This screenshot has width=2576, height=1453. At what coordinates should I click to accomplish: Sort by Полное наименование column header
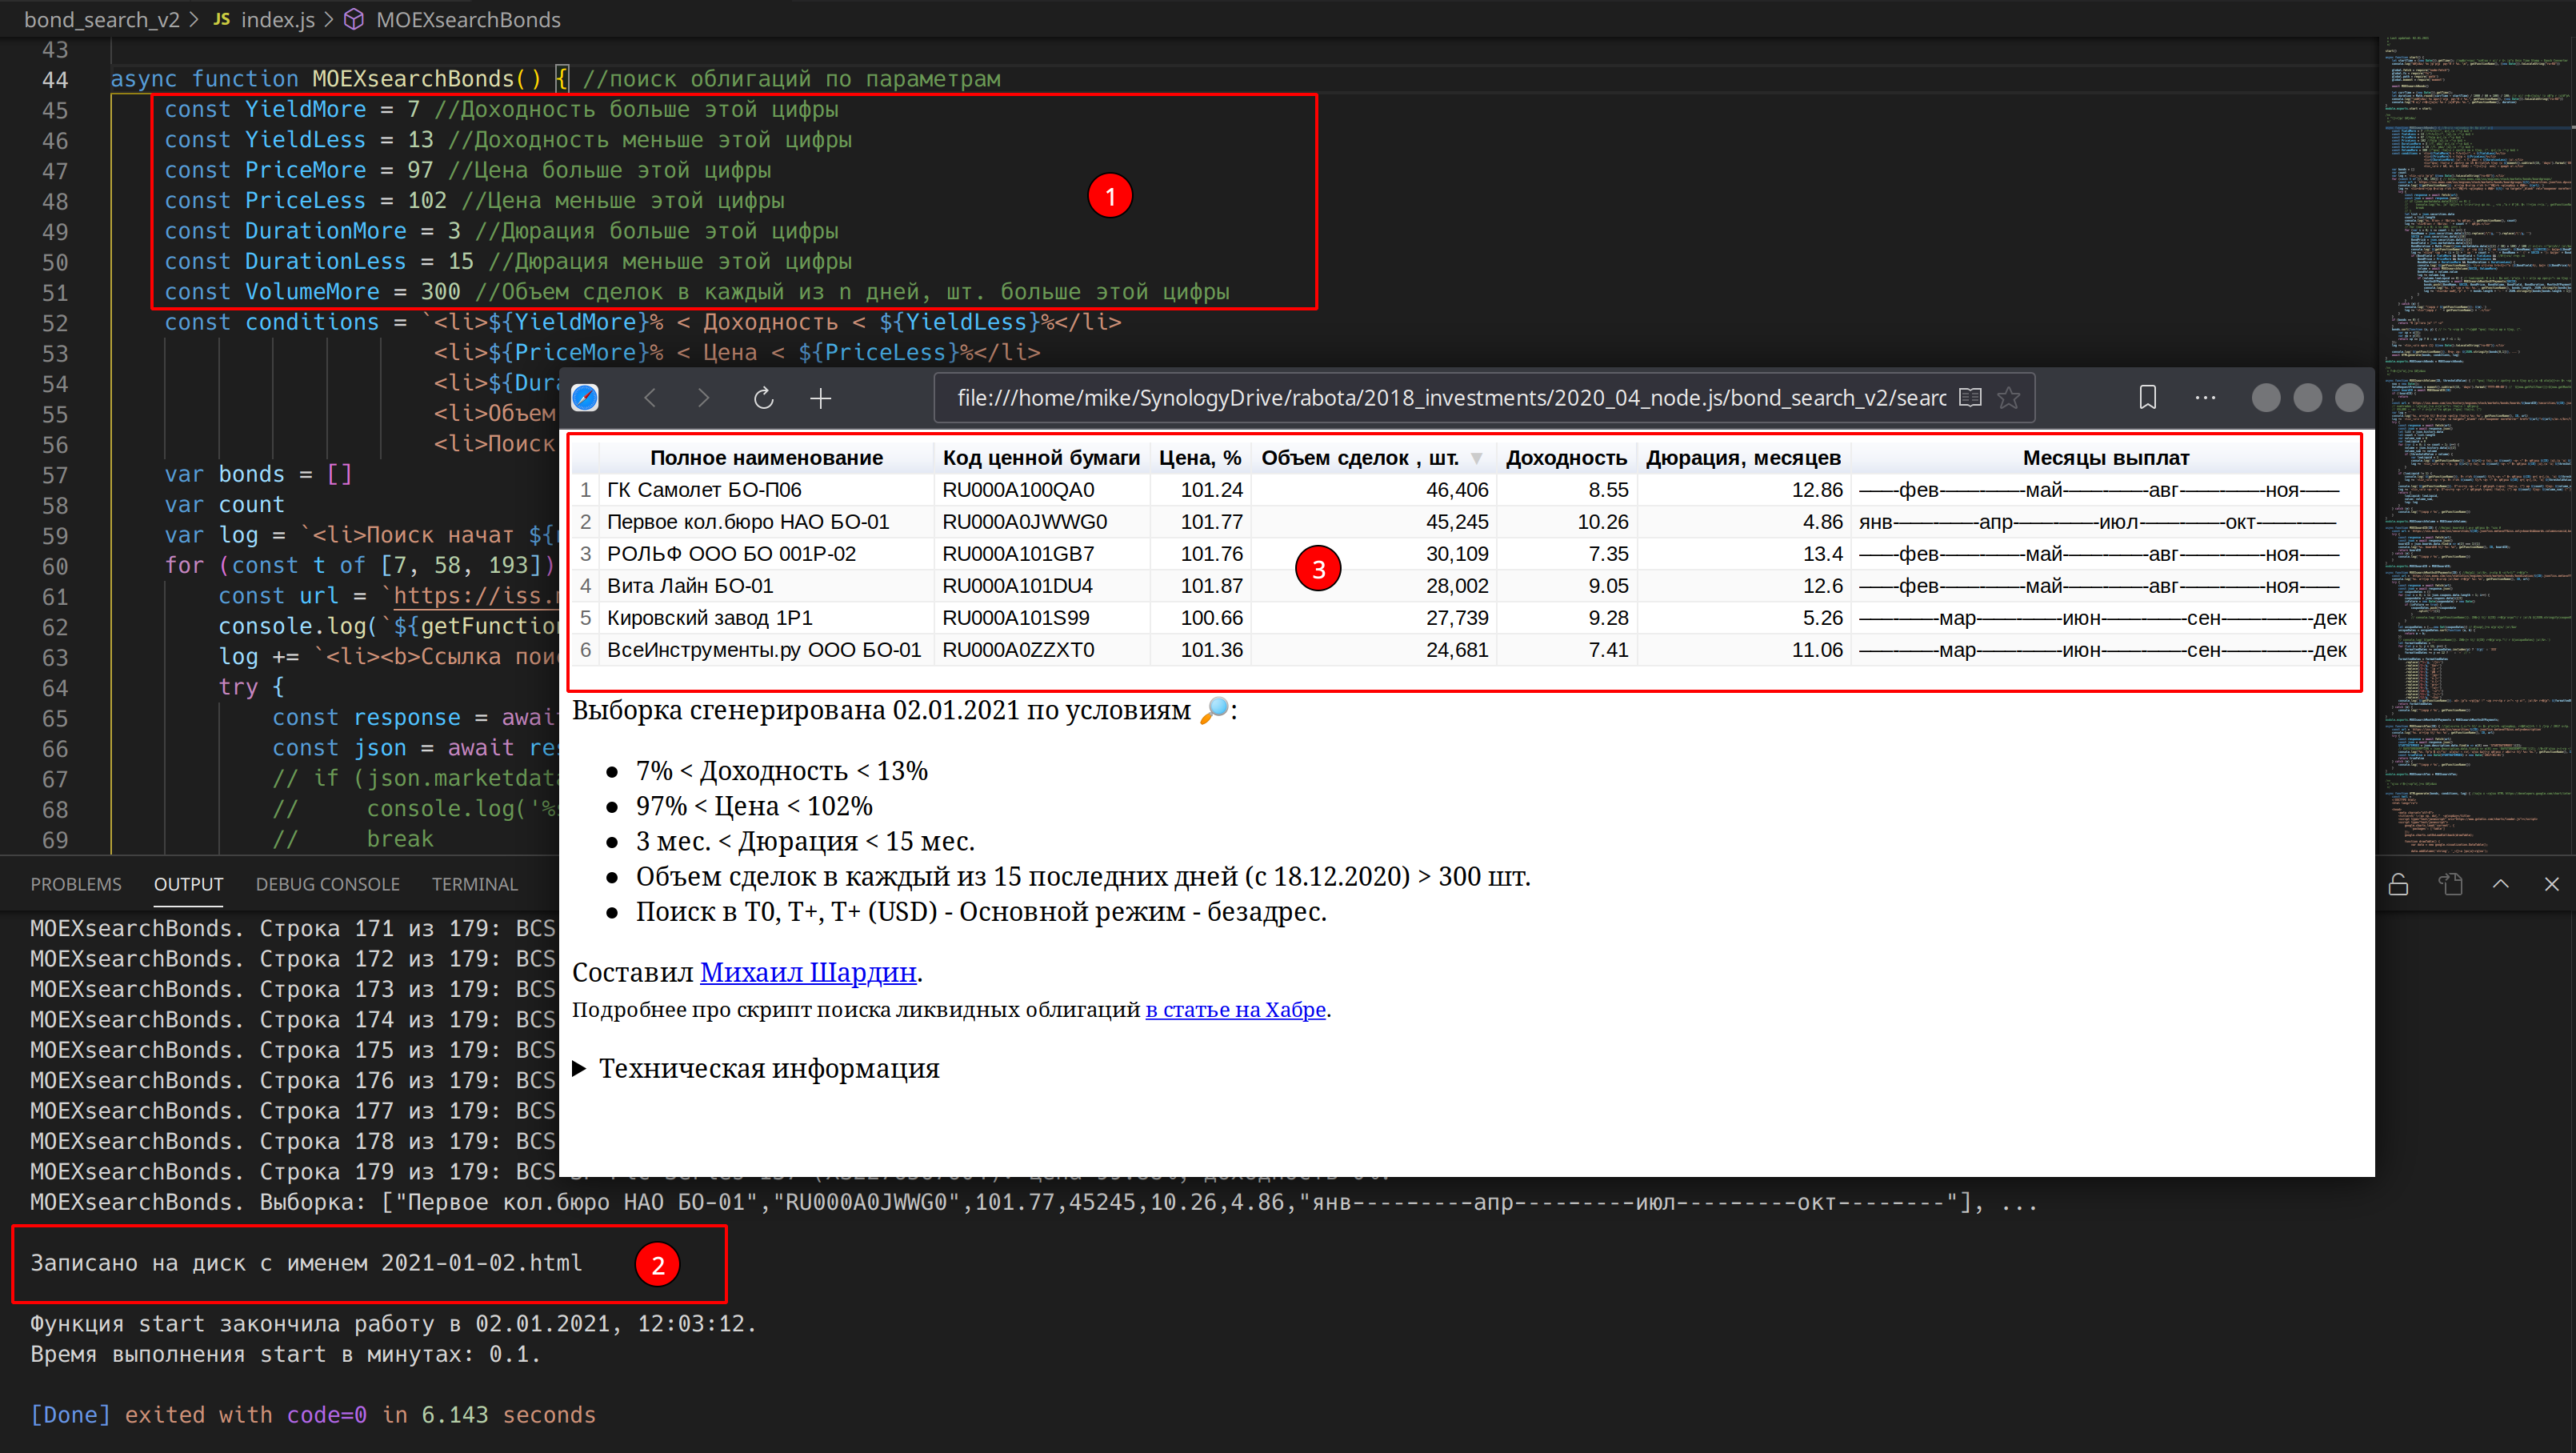click(x=766, y=458)
